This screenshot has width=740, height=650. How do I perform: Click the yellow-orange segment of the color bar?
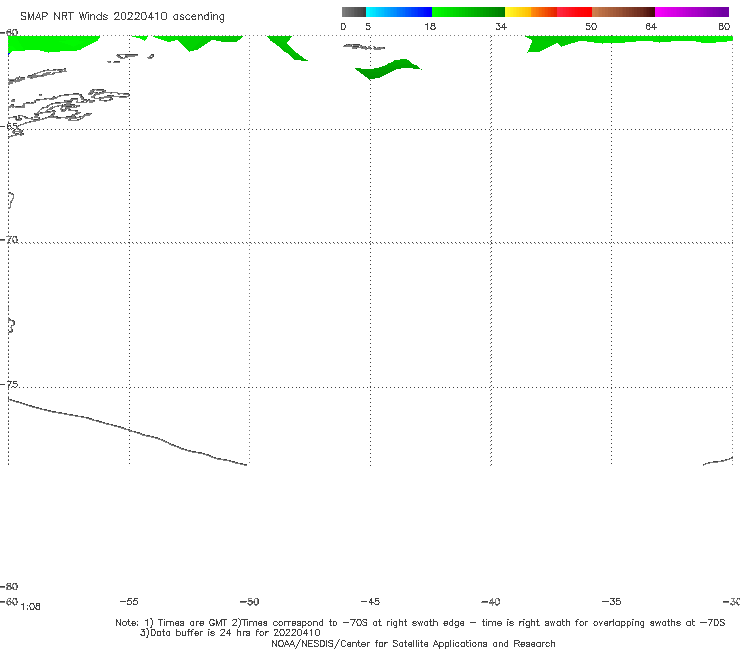click(x=530, y=12)
